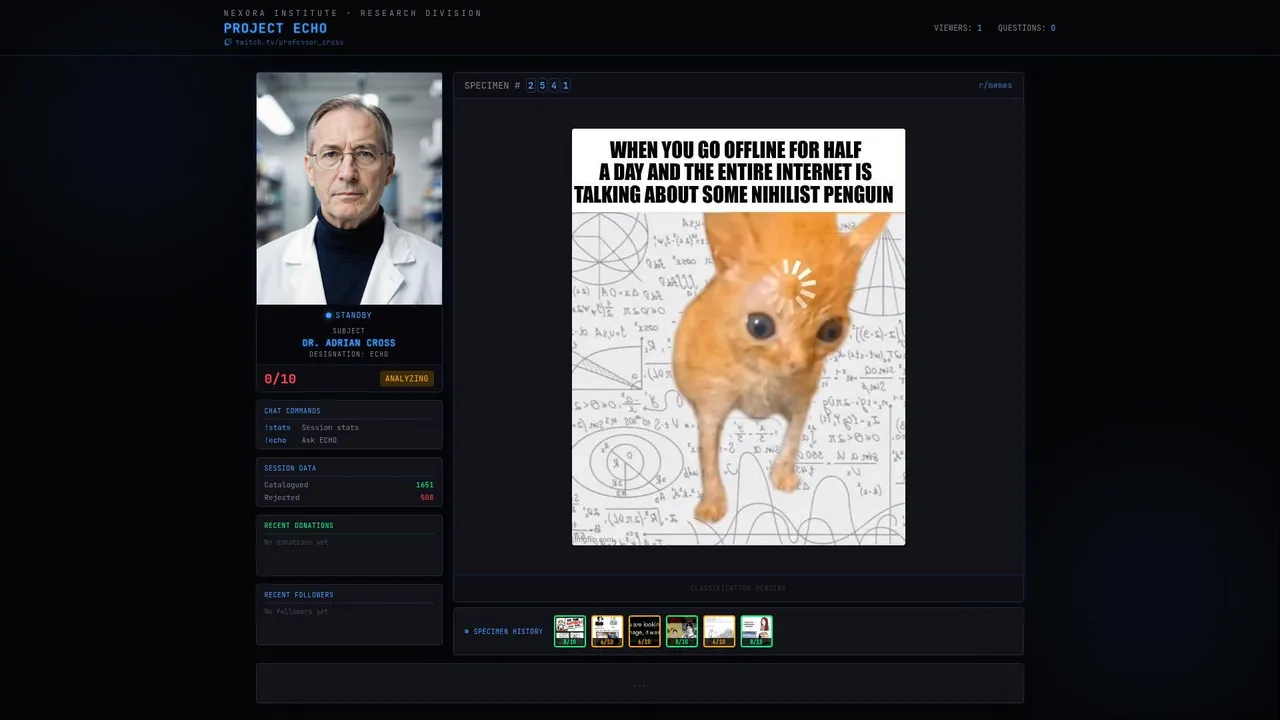Click the nihilist penguin meme image

[738, 337]
